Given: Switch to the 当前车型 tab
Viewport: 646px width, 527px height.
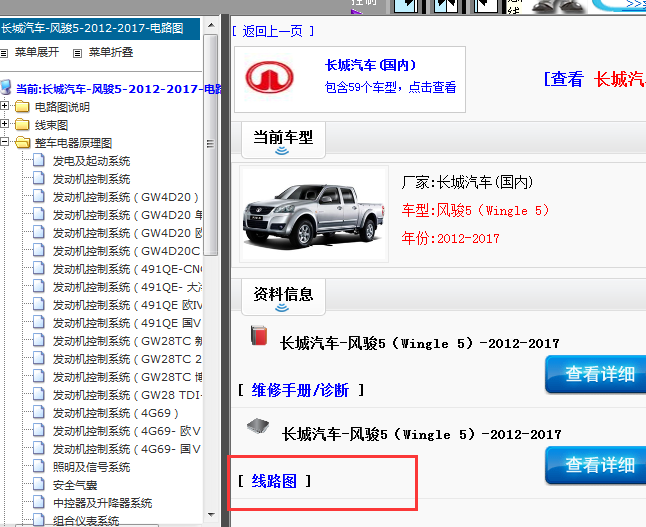Looking at the screenshot, I should [283, 140].
